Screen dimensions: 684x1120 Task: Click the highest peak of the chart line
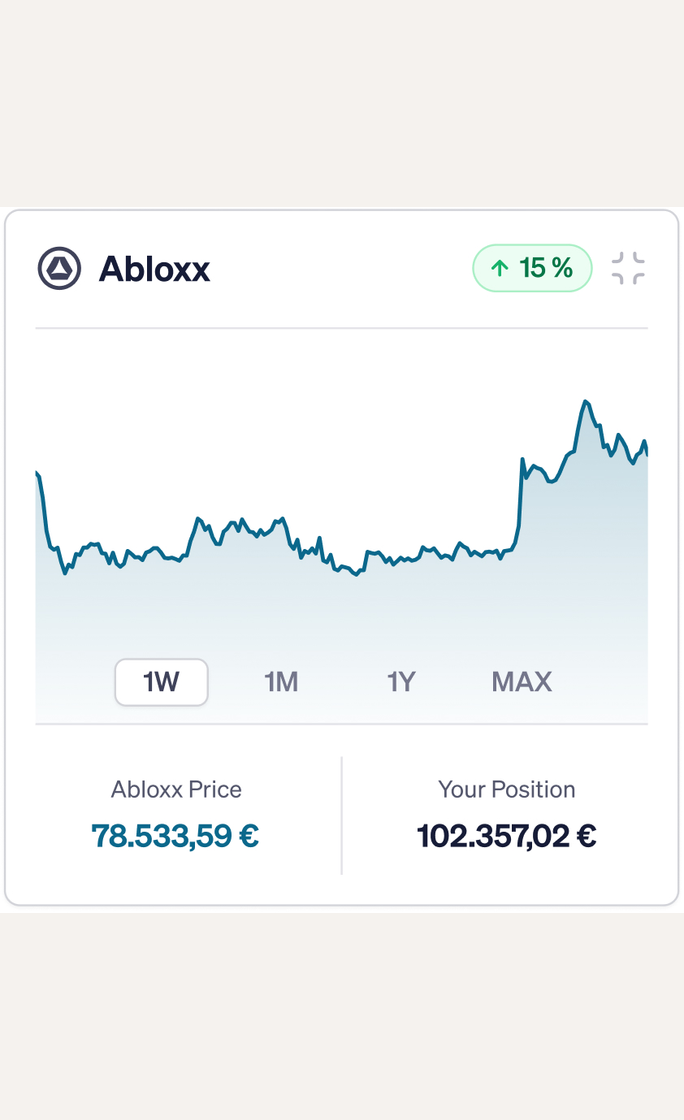[x=585, y=402]
